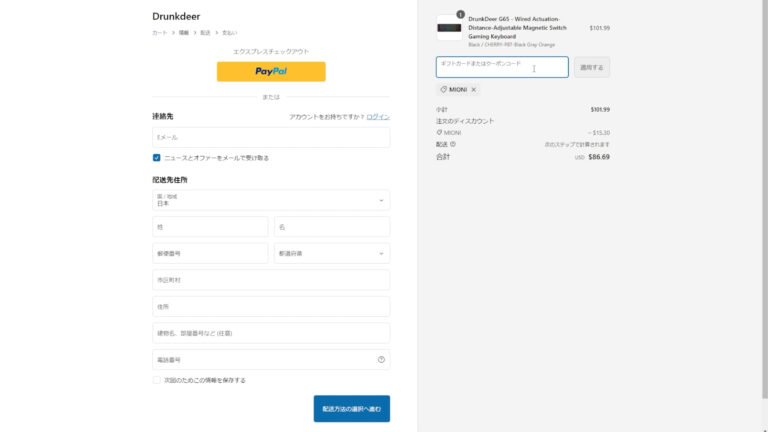
Task: Select the 配送 breadcrumb step
Action: tap(205, 33)
